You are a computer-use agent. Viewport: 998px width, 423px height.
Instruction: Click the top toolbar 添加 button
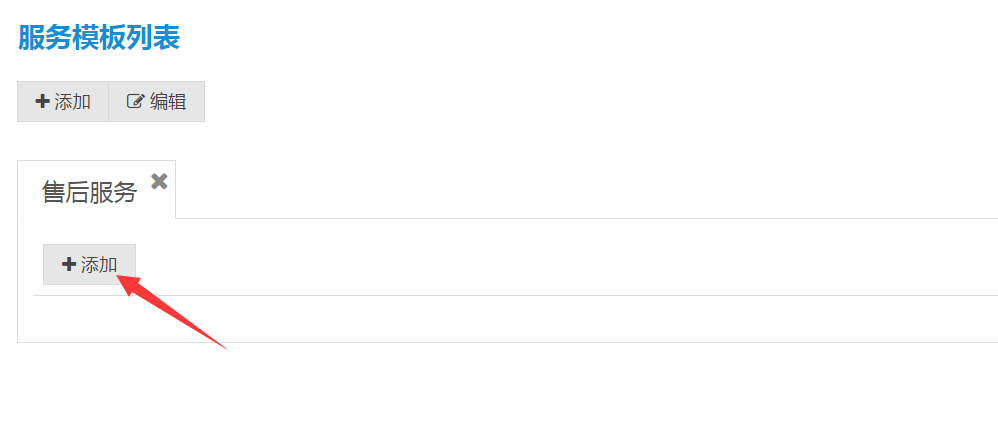pos(63,101)
